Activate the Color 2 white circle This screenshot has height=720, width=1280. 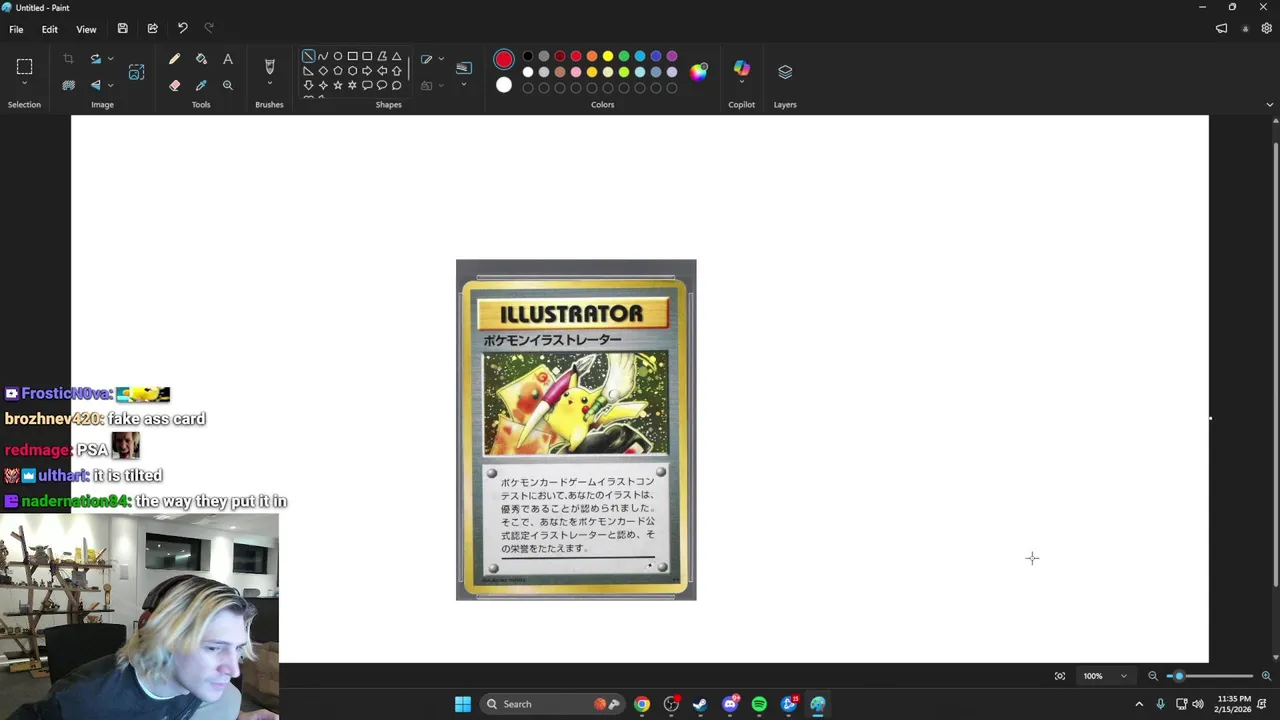(504, 86)
